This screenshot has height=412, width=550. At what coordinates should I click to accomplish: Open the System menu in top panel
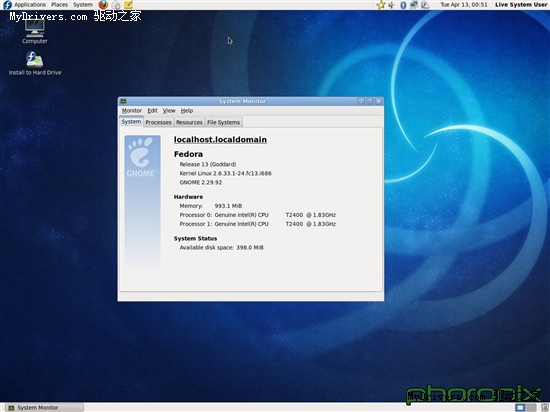coord(83,5)
